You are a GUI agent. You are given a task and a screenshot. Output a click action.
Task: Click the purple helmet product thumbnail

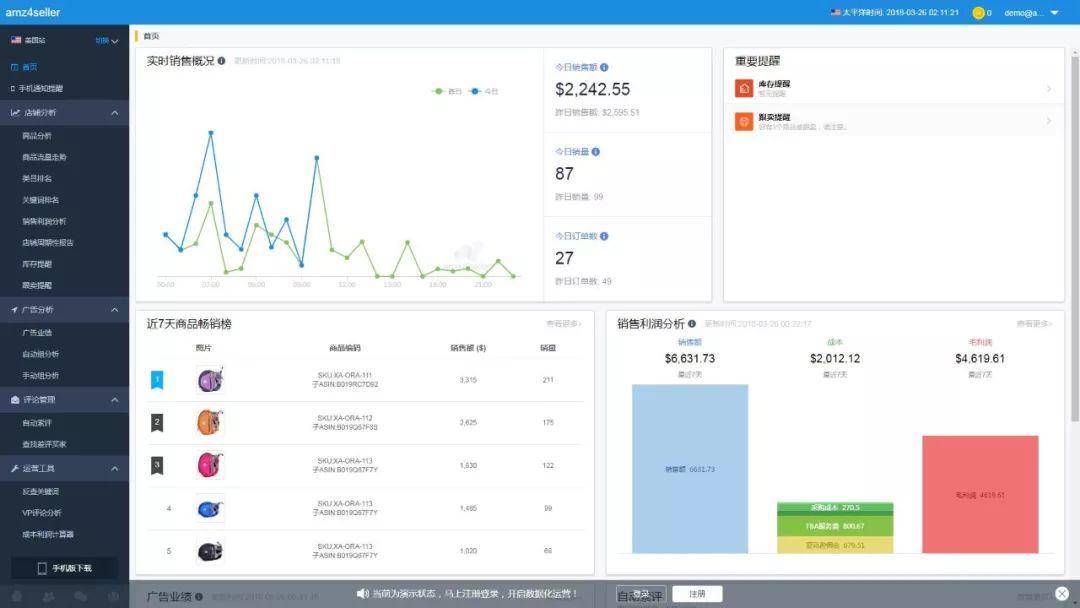click(x=210, y=380)
